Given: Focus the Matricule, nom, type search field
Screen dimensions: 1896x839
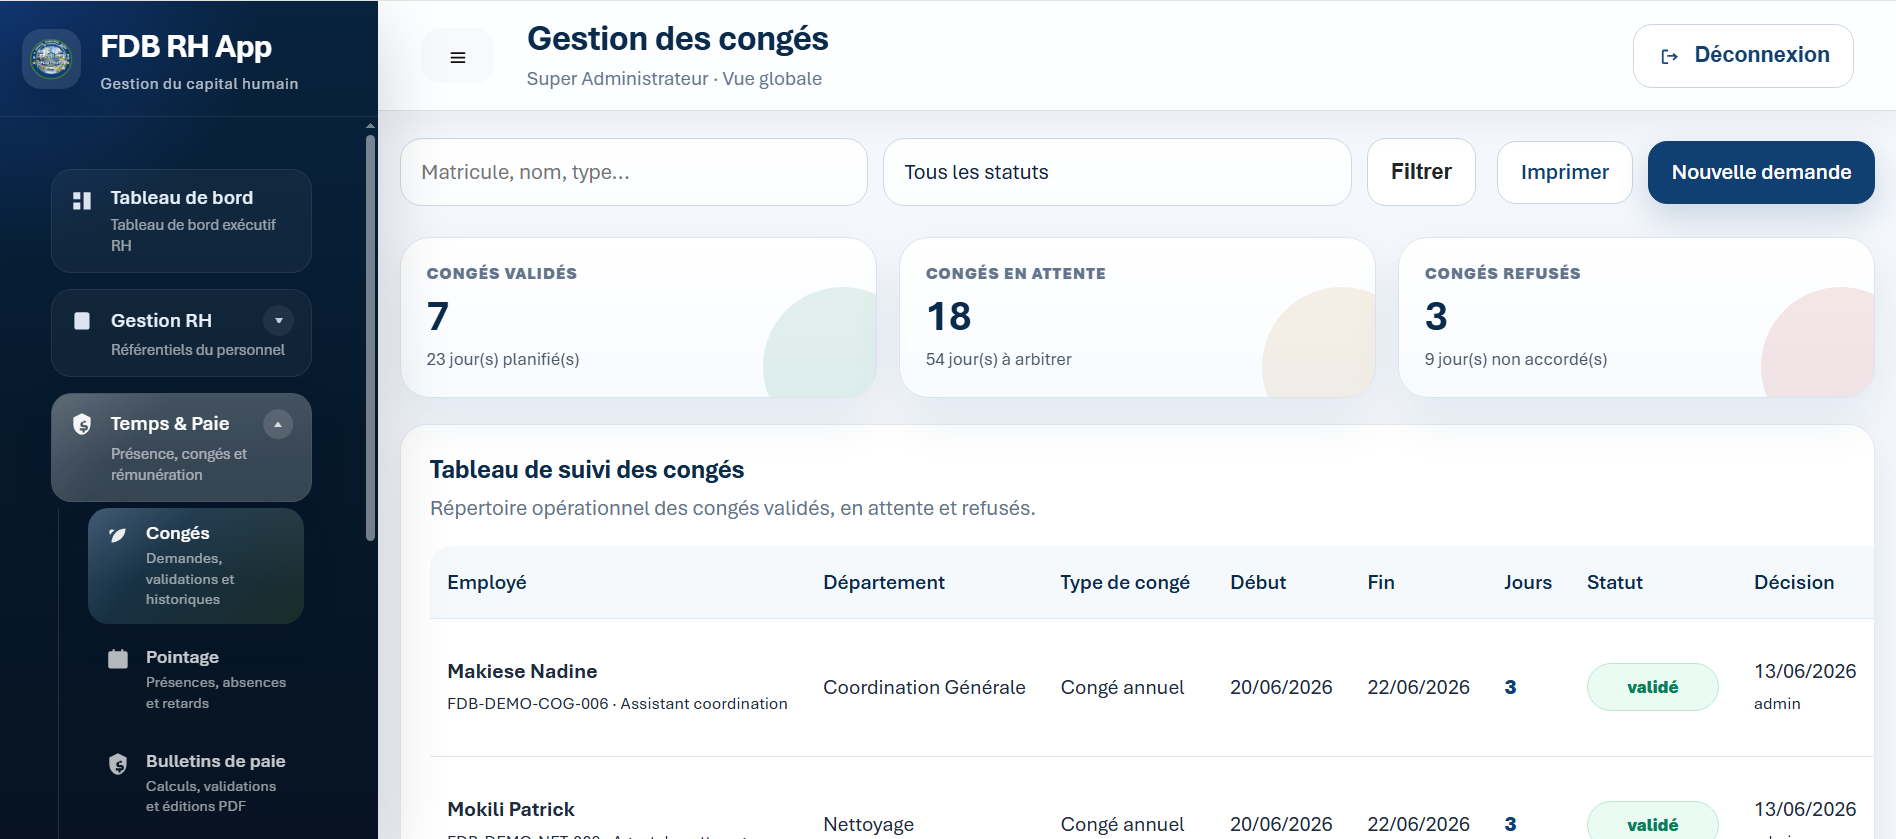Looking at the screenshot, I should coord(634,172).
